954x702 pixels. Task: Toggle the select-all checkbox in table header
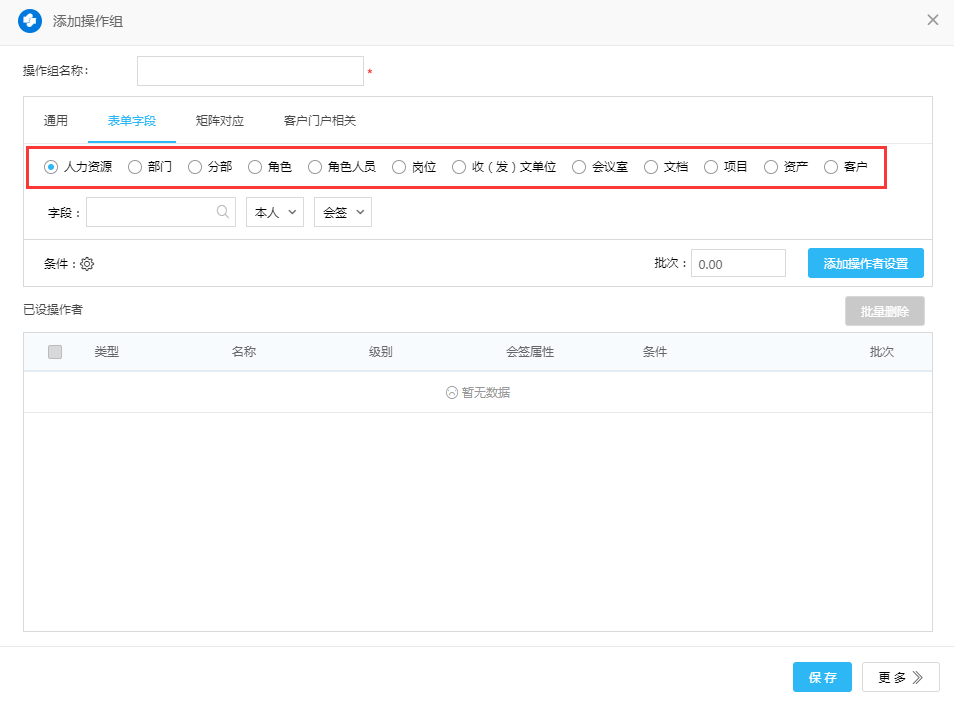[x=55, y=352]
